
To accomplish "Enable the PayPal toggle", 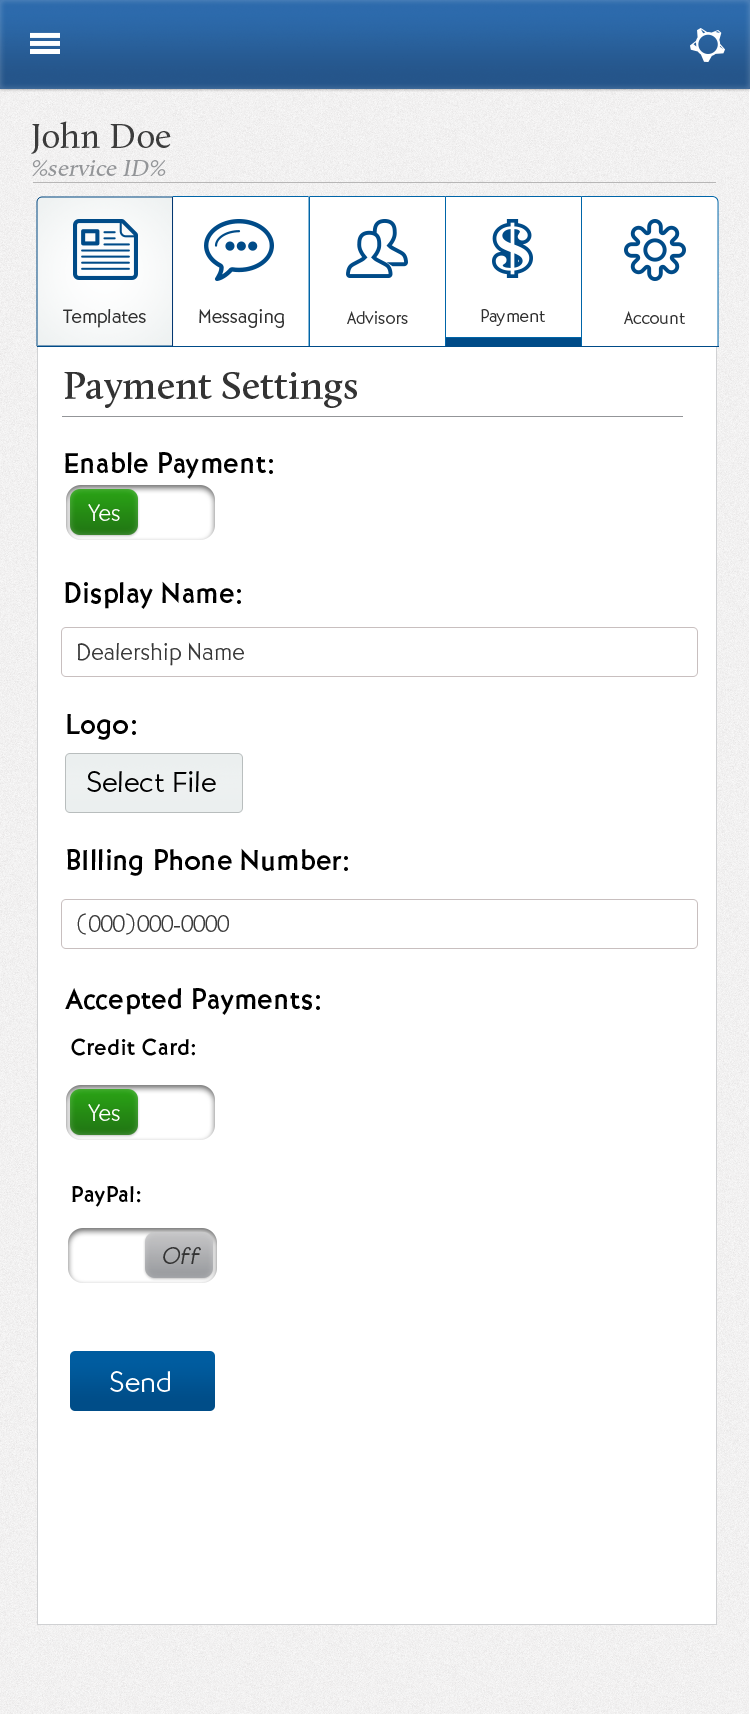I will (x=142, y=1256).
